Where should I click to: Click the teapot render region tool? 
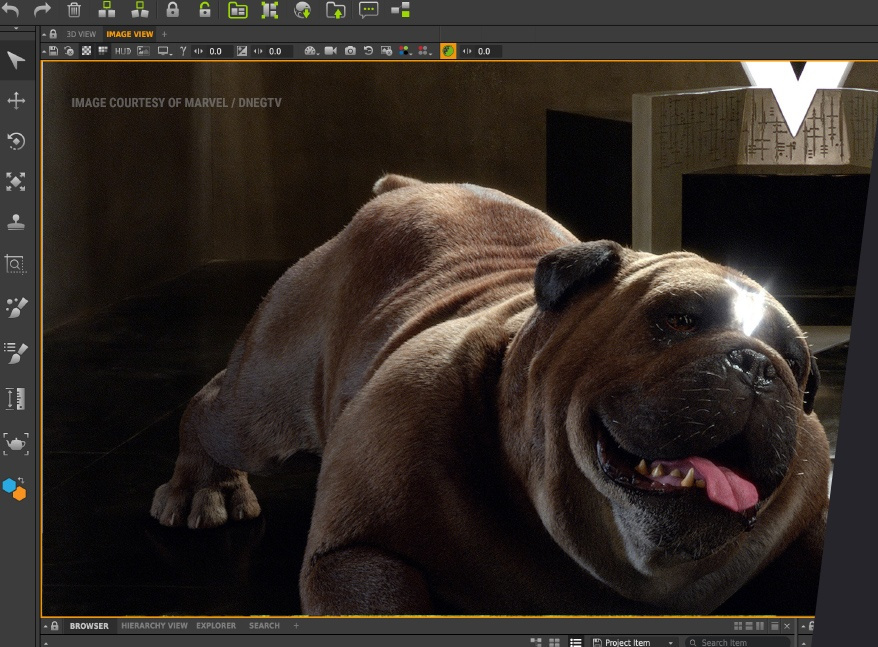16,443
